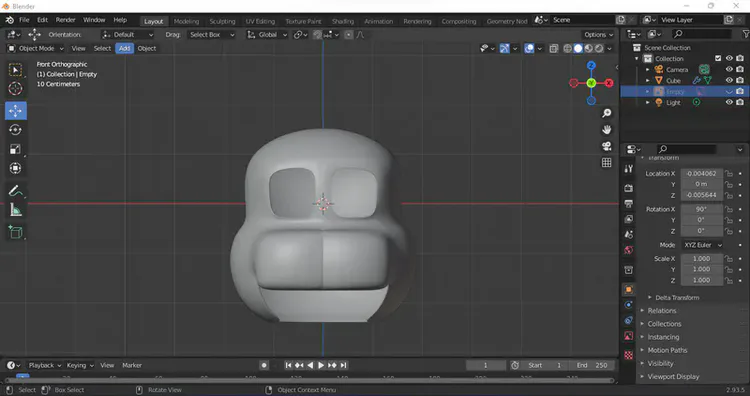Open the Scene properties tab
The height and width of the screenshot is (396, 750).
629,234
